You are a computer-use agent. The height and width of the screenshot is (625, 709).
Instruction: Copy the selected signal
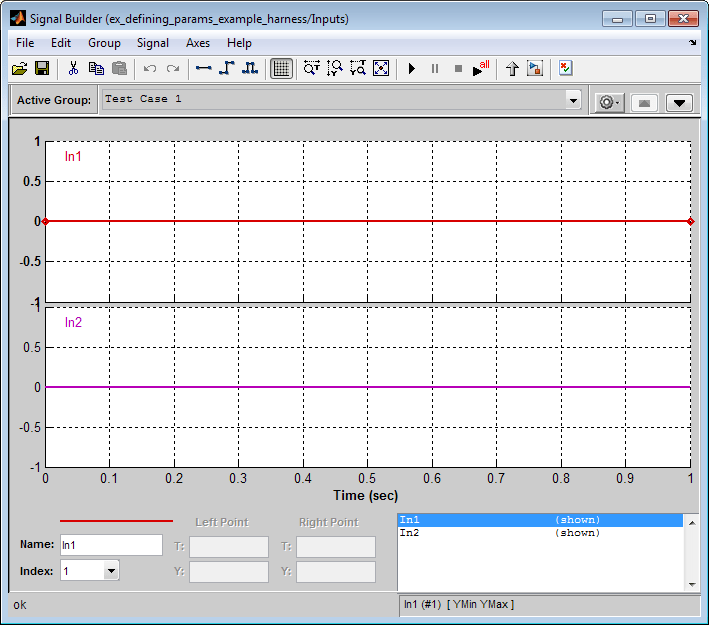coord(96,69)
